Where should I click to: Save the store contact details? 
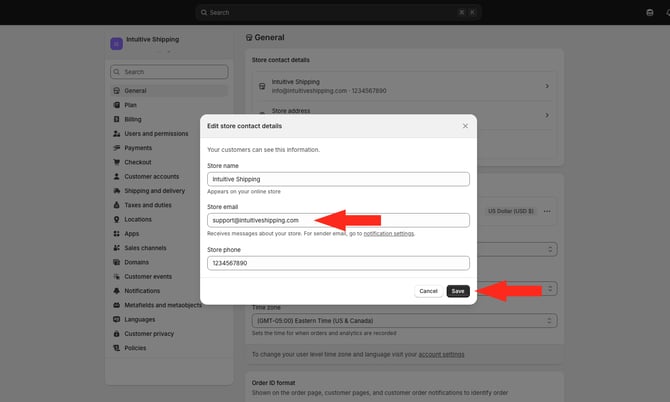458,291
